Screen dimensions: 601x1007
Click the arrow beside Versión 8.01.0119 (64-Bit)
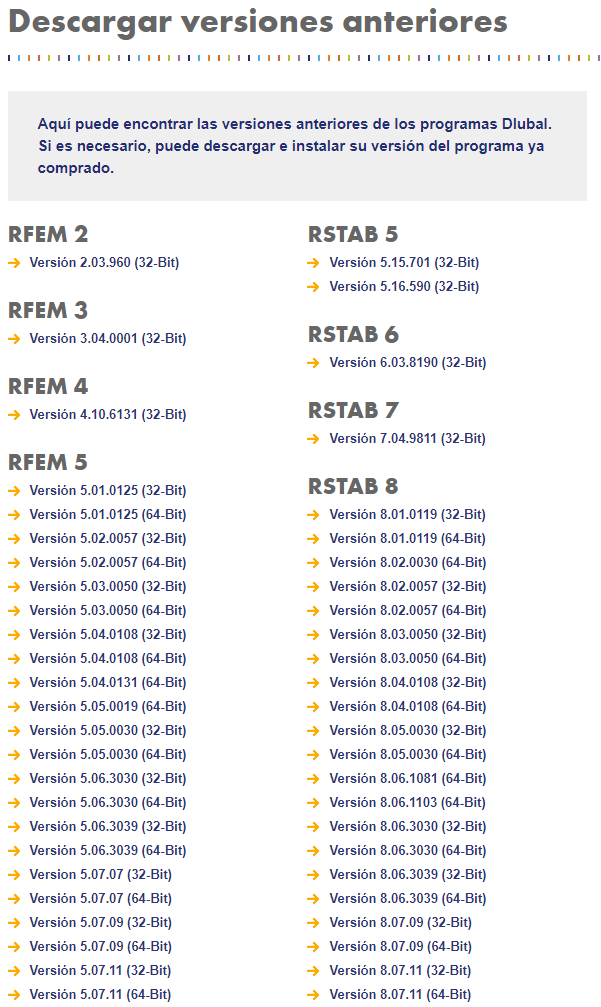tap(312, 538)
